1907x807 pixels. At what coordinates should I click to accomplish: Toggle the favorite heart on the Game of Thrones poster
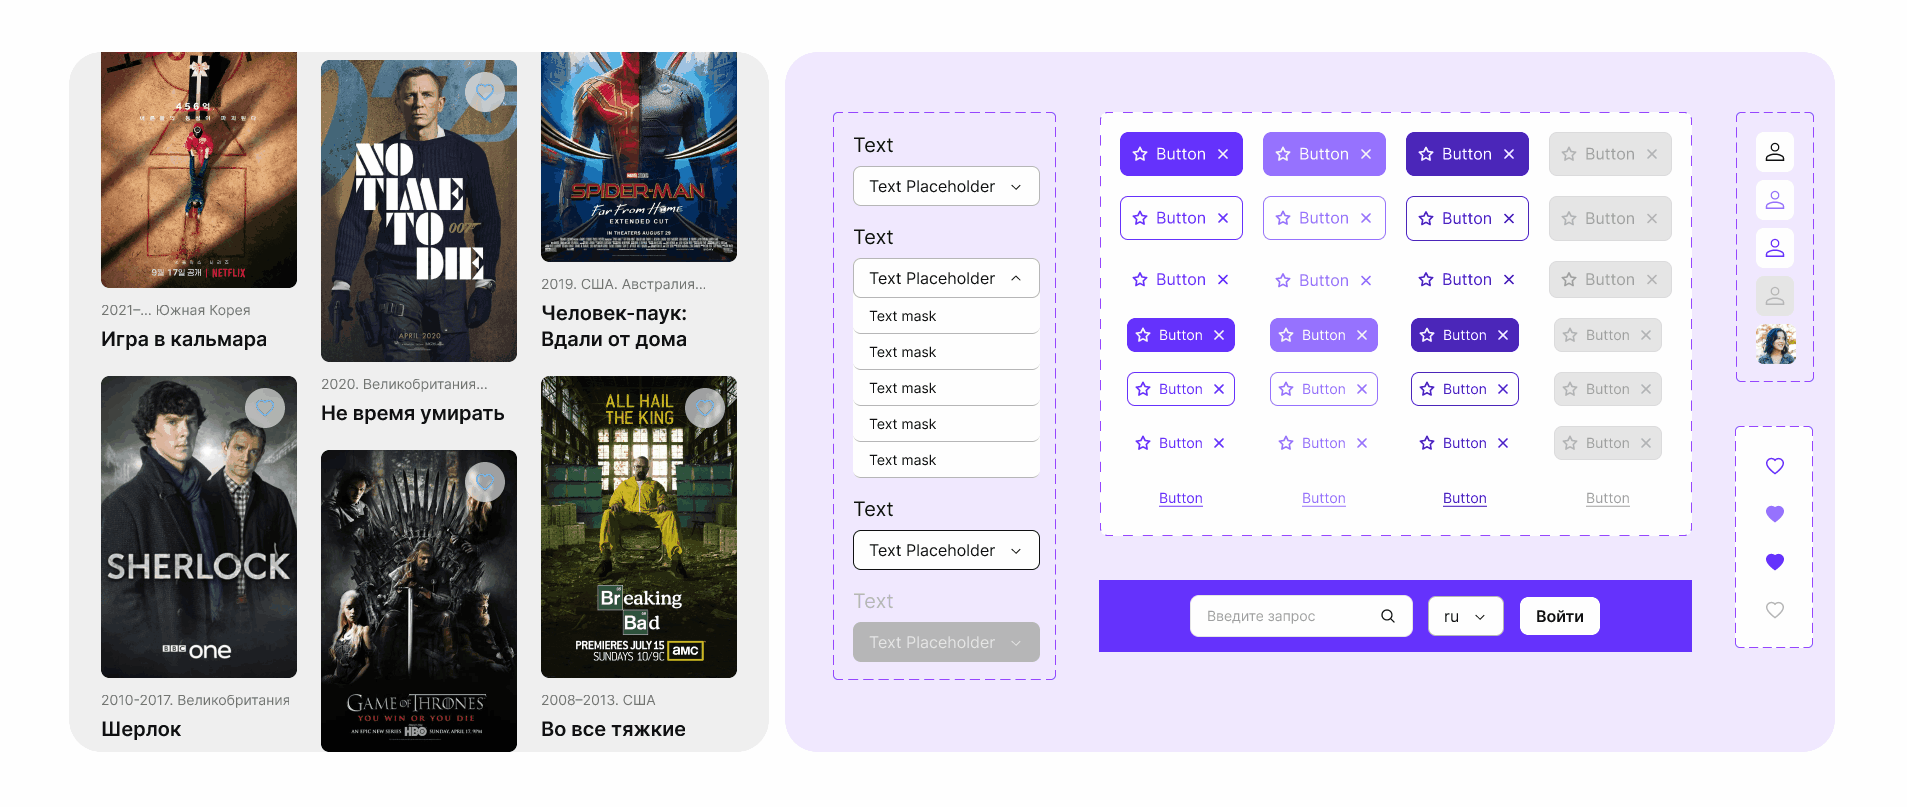[x=485, y=482]
